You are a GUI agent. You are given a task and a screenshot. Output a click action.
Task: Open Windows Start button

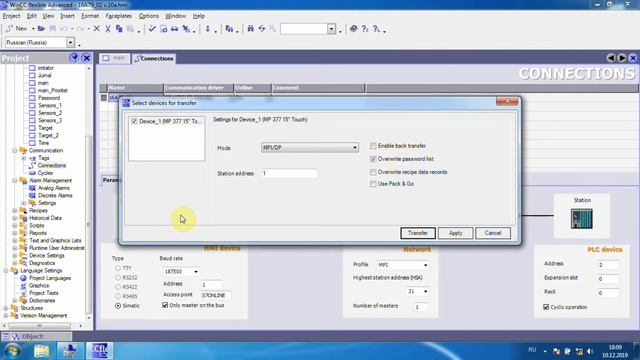tap(11, 351)
